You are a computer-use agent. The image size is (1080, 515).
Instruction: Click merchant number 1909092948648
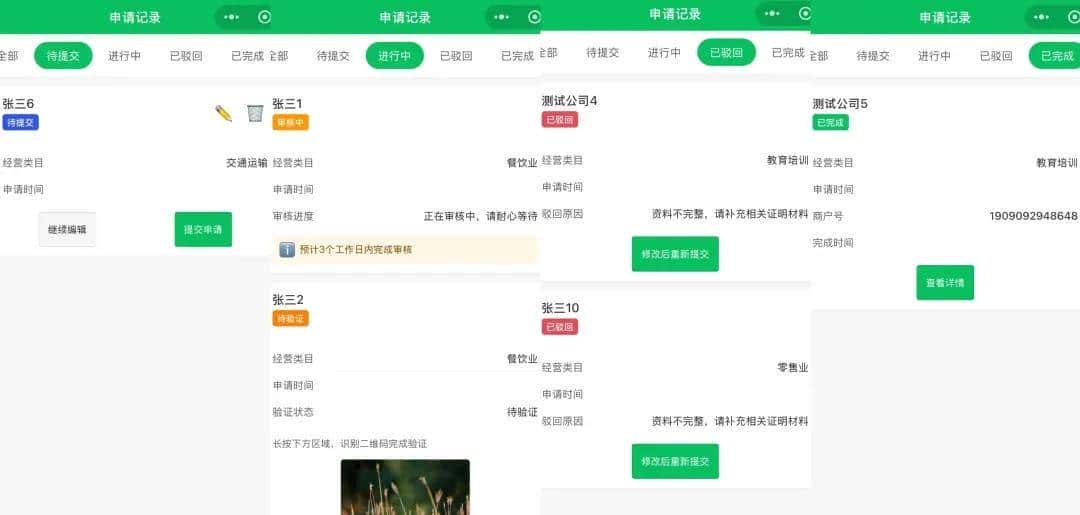[1033, 216]
